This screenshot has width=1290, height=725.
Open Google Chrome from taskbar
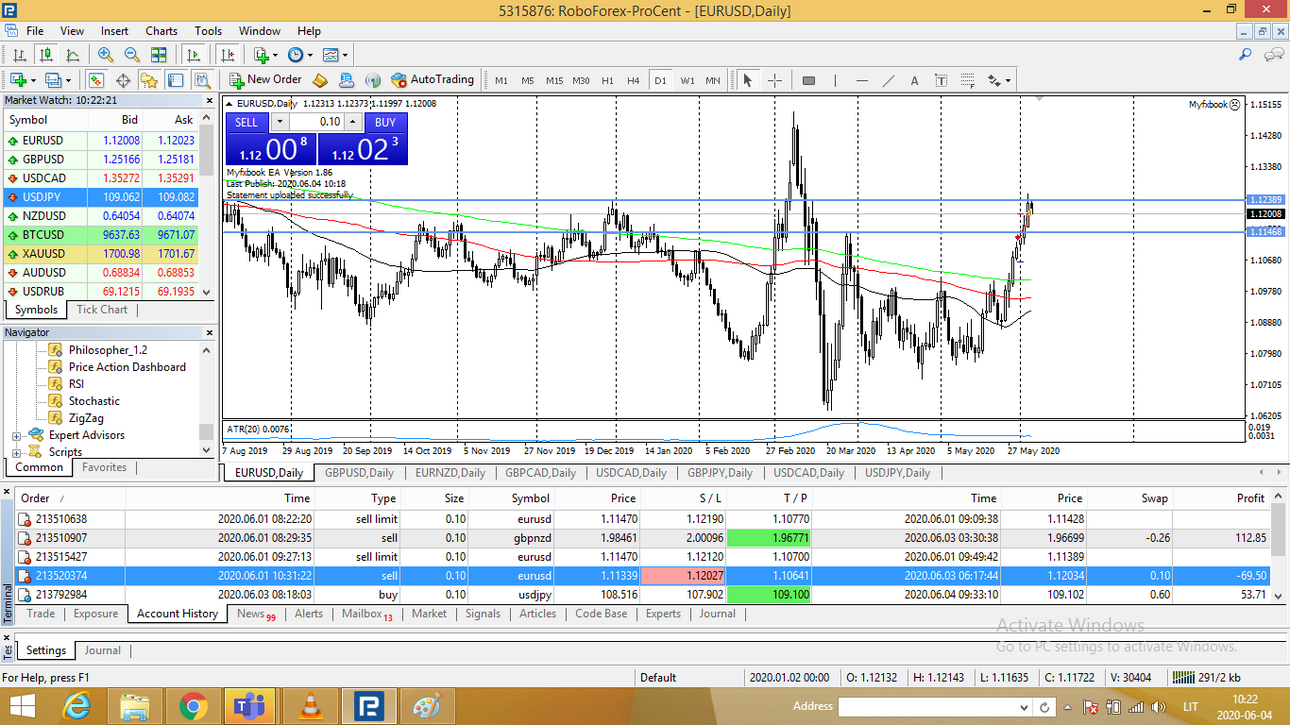point(193,706)
